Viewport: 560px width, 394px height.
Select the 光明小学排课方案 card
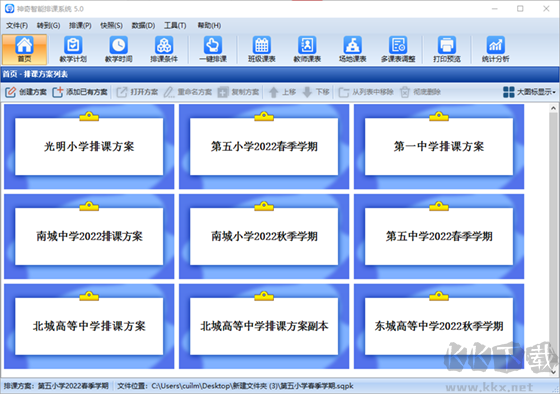pos(89,146)
